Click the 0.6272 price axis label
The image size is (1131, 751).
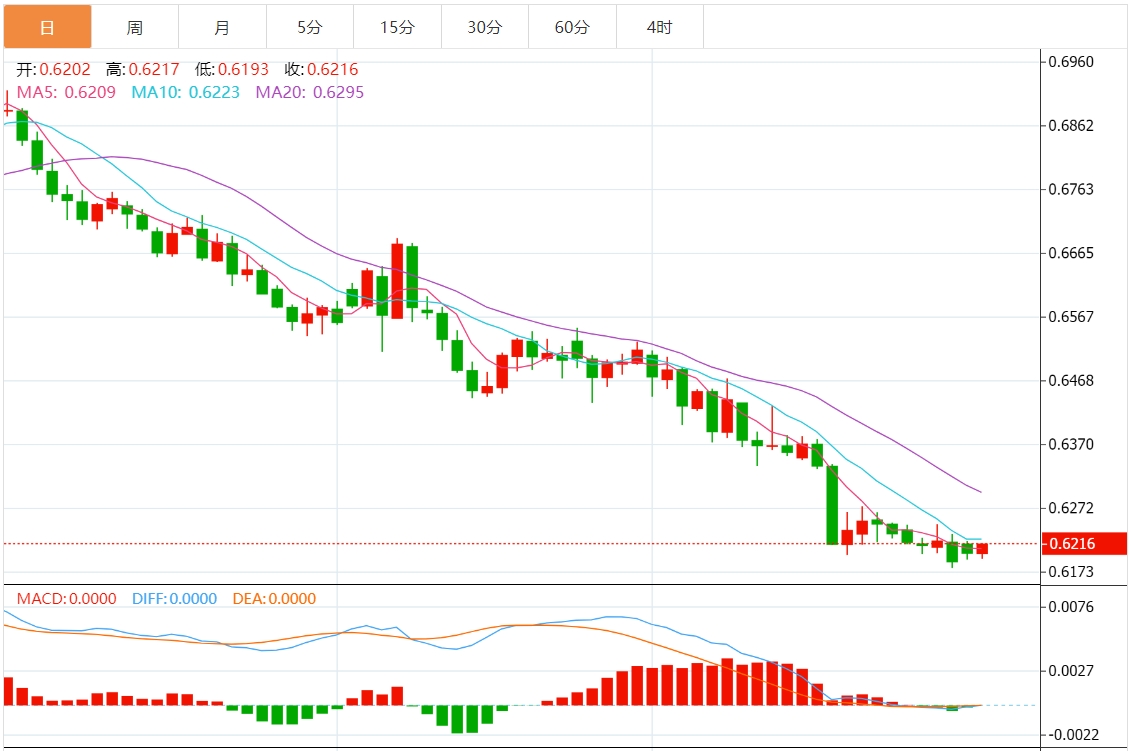click(1071, 508)
